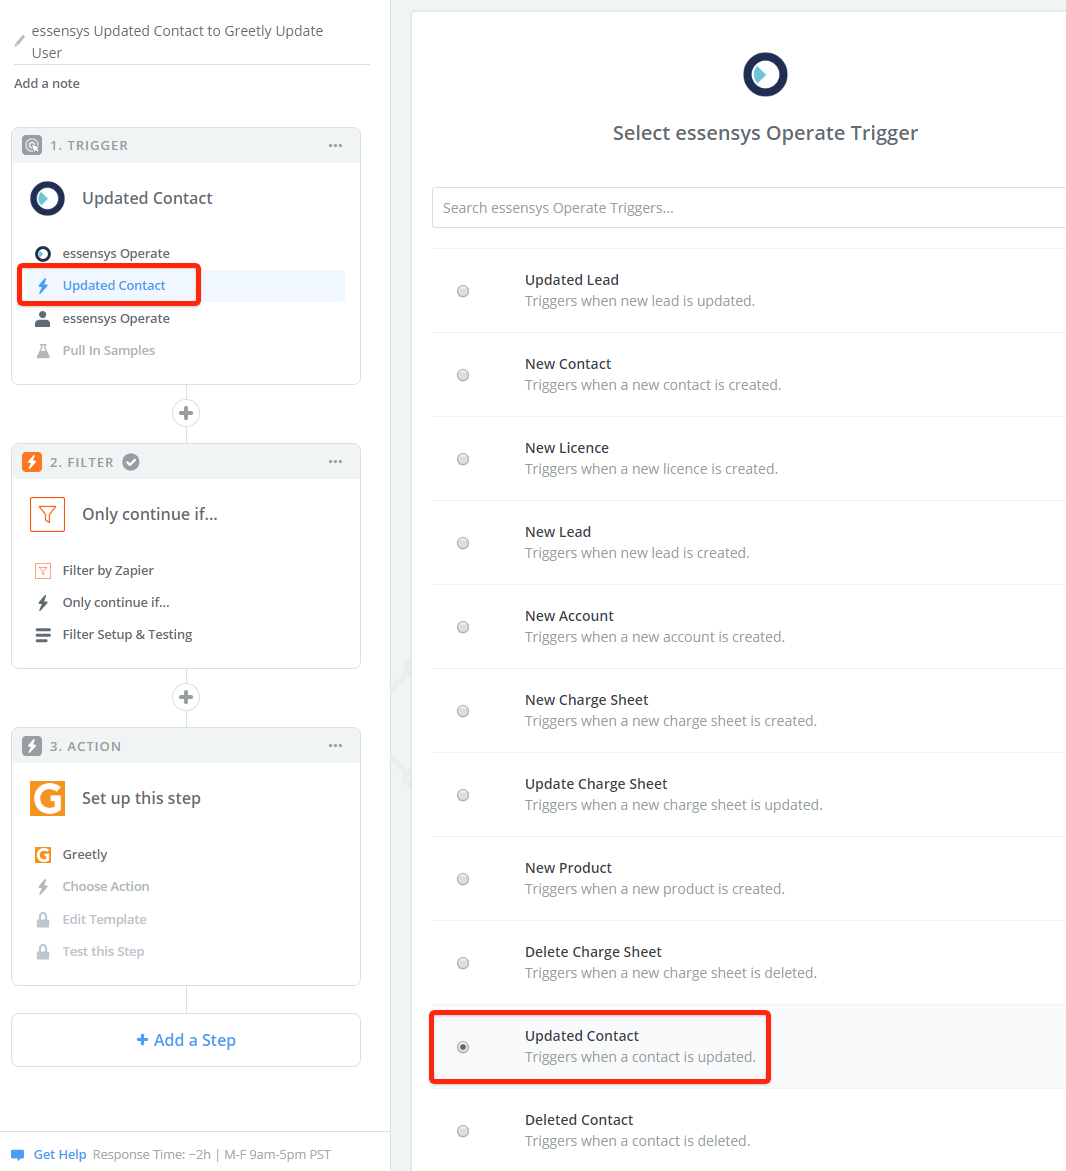Screen dimensions: 1066x1171
Task: Click the large Updated Contact trigger heading
Action: click(147, 198)
